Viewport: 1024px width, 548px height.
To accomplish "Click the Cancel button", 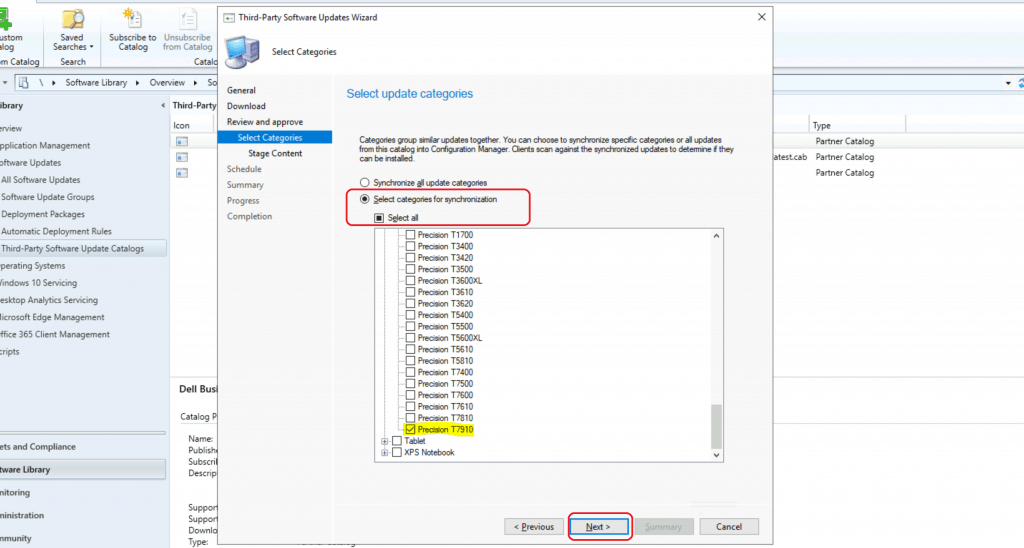I will [729, 526].
